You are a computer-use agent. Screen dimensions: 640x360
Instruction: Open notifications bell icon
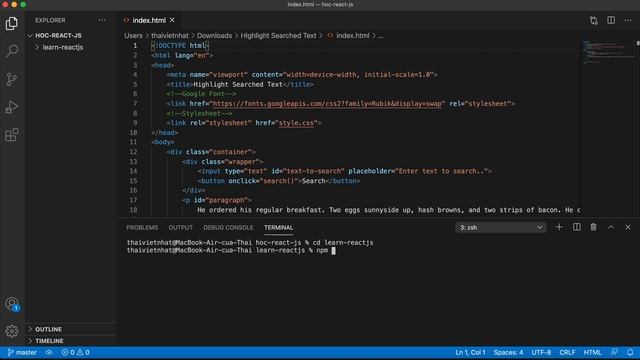point(630,353)
